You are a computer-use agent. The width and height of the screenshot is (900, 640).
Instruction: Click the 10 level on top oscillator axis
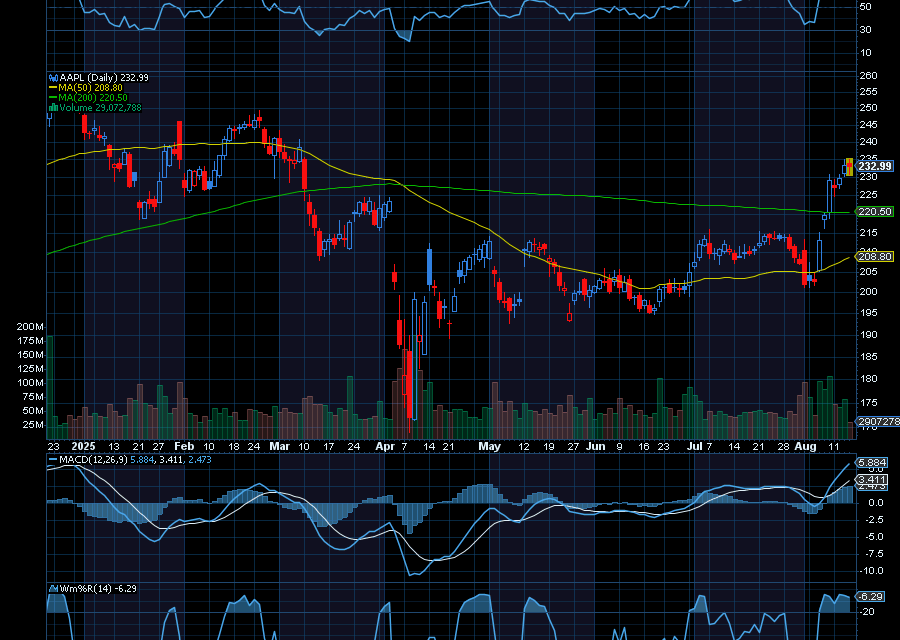[x=865, y=53]
